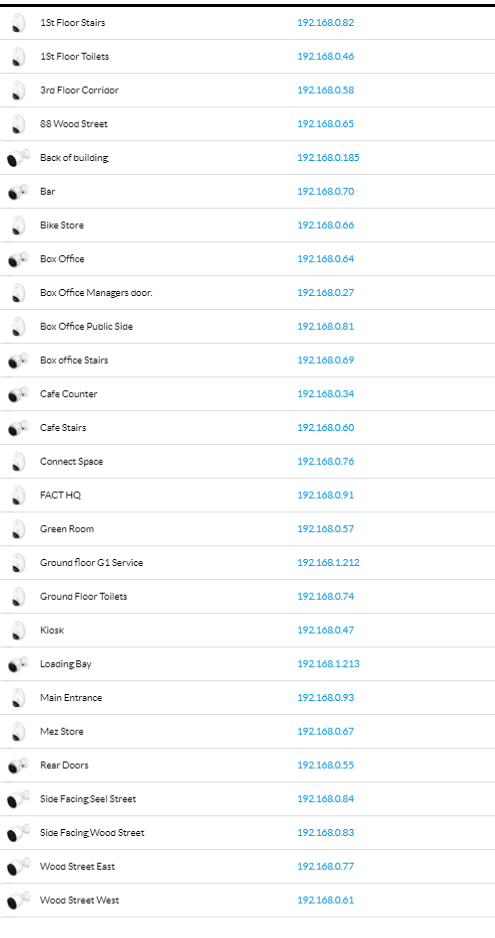Select the bullet camera icon beside Bar

click(x=18, y=191)
